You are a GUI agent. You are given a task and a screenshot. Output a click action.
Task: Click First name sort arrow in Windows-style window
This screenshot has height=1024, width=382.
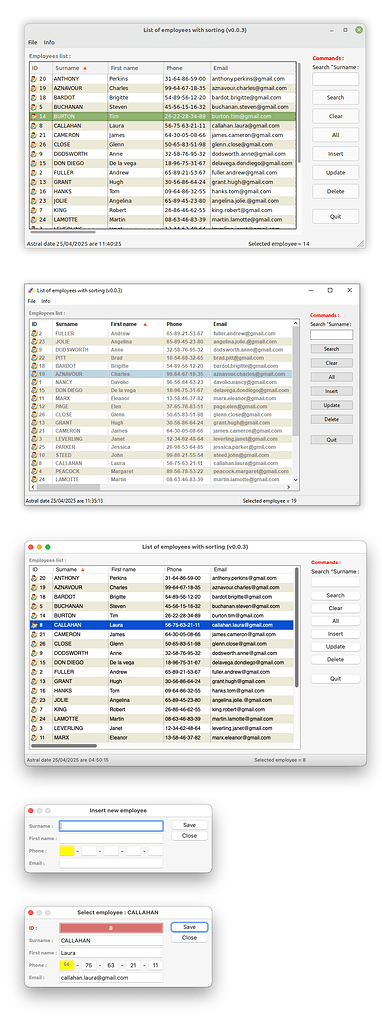click(x=145, y=324)
